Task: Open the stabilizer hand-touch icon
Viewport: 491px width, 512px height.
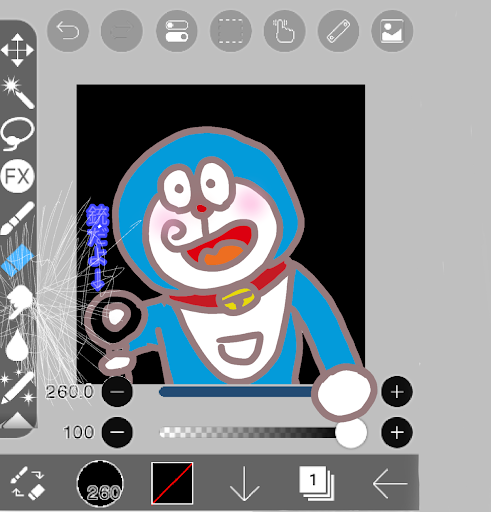Action: 284,31
